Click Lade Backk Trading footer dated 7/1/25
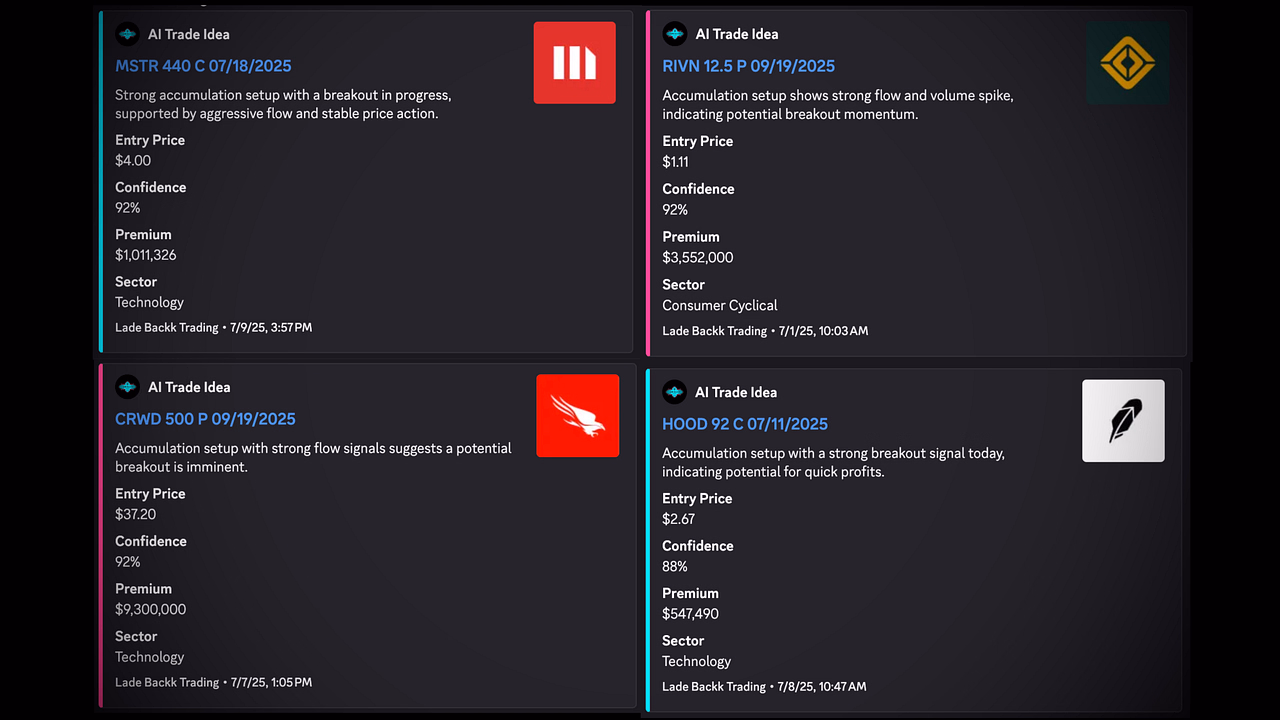1280x720 pixels. 765,330
